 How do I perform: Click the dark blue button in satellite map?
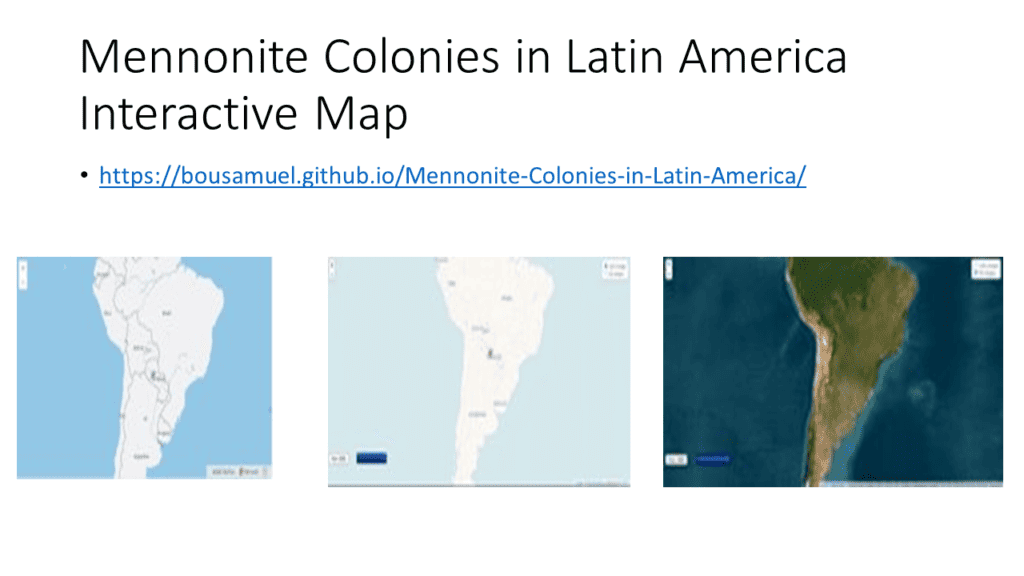(x=713, y=459)
